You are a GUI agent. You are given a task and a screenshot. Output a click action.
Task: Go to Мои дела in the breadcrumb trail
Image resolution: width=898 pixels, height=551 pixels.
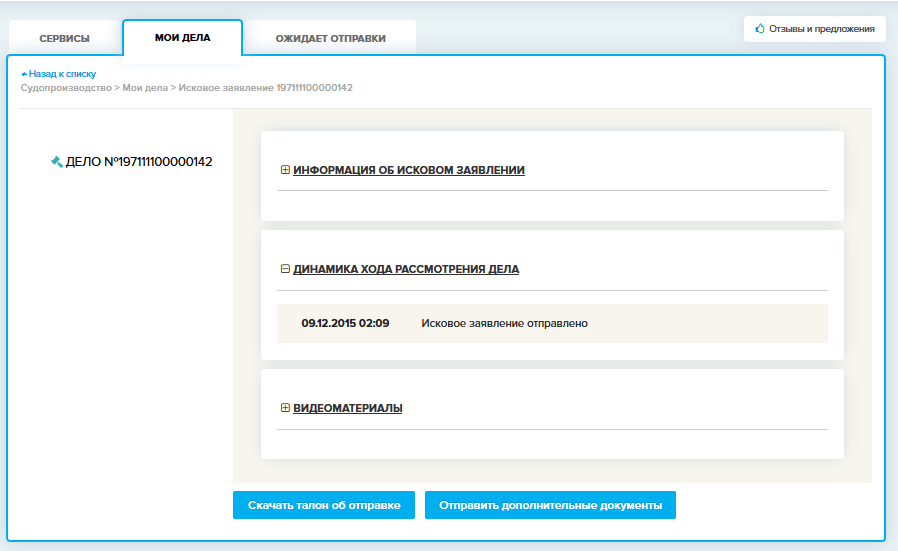coord(145,88)
